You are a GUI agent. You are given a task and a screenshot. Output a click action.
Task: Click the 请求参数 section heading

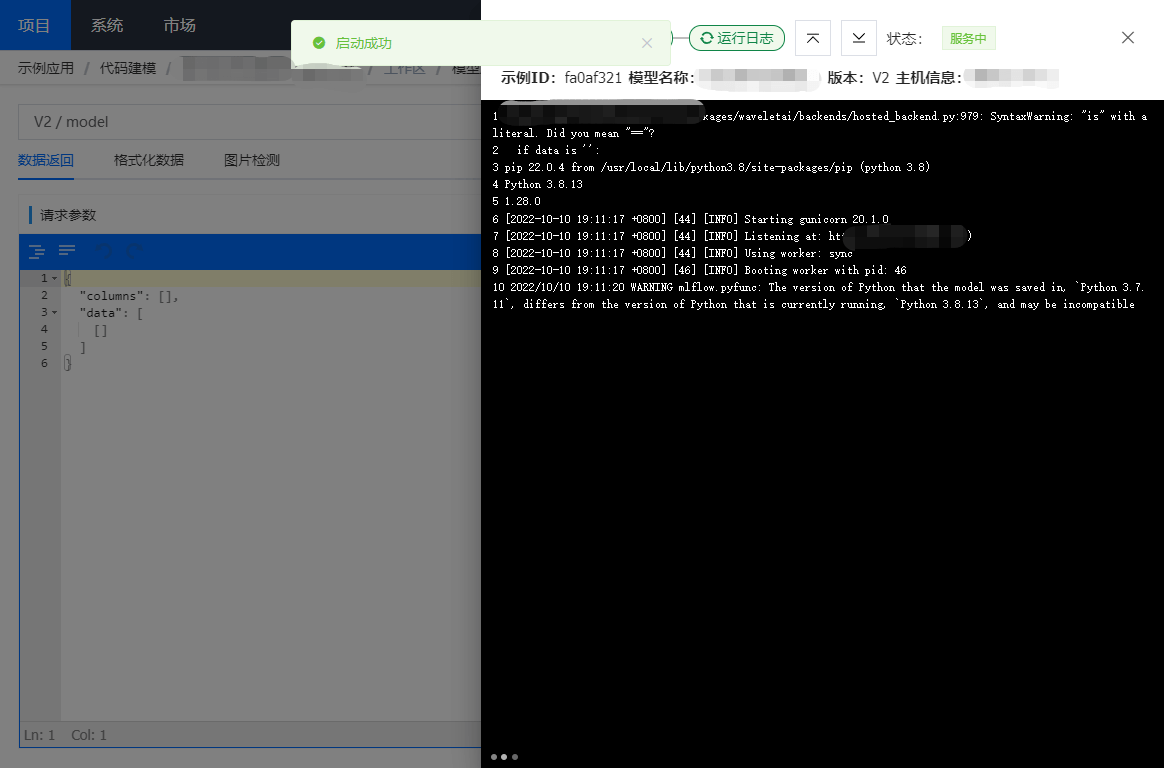(68, 215)
